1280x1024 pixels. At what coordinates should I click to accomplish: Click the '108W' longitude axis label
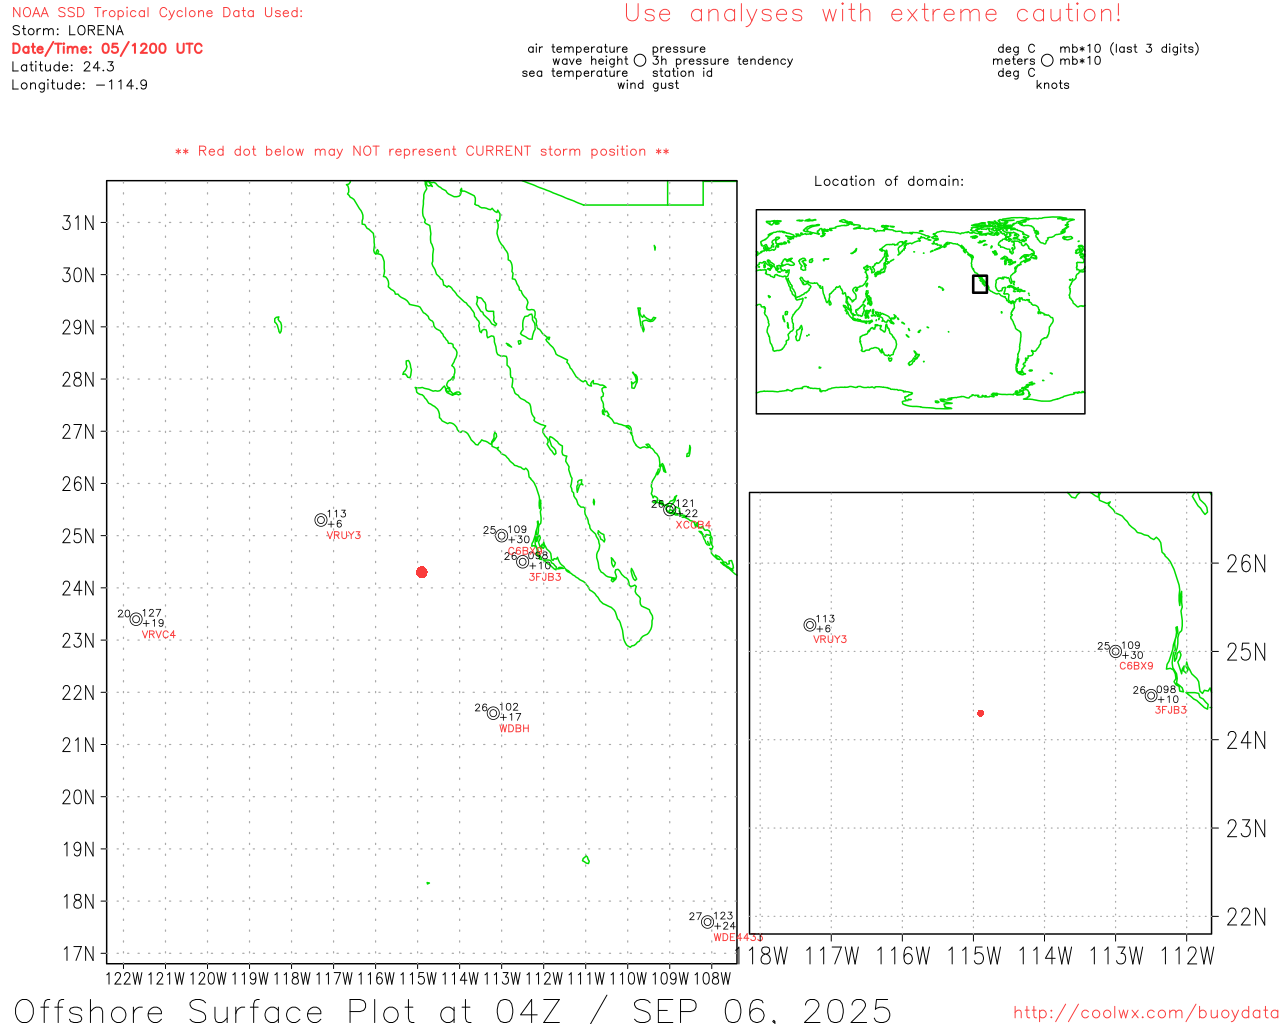pyautogui.click(x=712, y=979)
